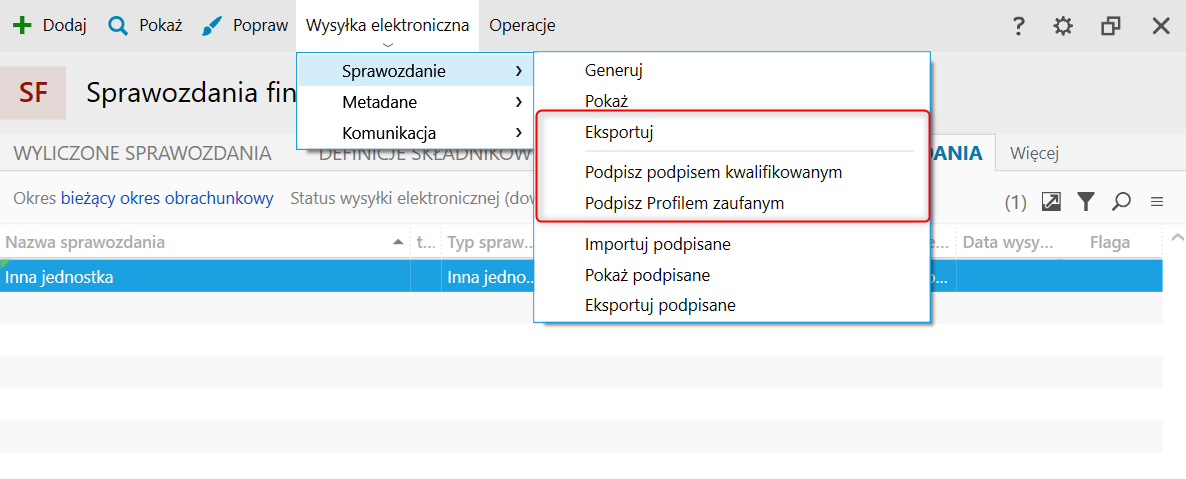
Task: Expand the Metadane submenu
Action: click(415, 101)
